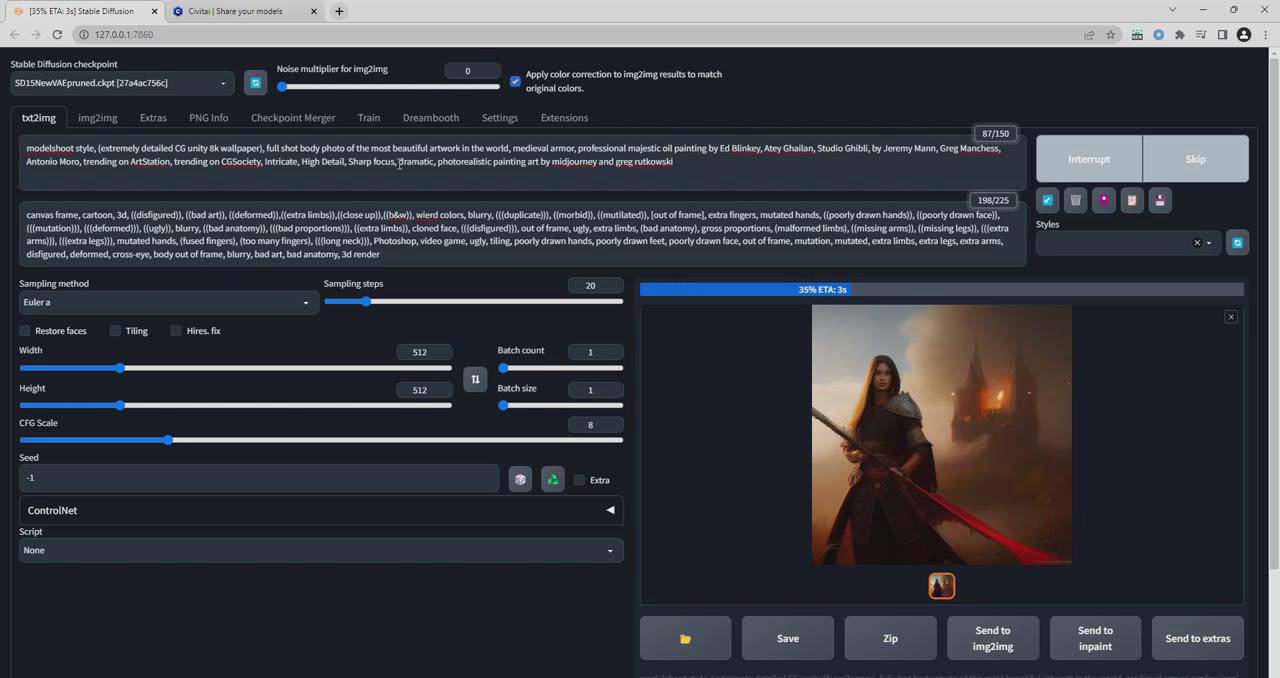Open the Checkpoint Merger tab
The height and width of the screenshot is (678, 1280).
point(293,117)
